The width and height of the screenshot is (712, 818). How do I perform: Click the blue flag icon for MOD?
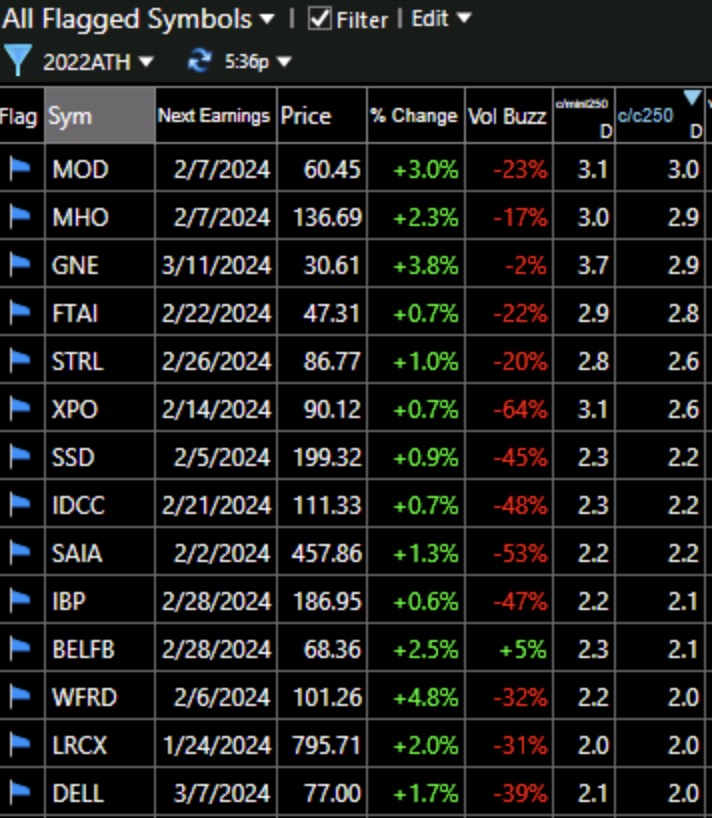tap(20, 168)
